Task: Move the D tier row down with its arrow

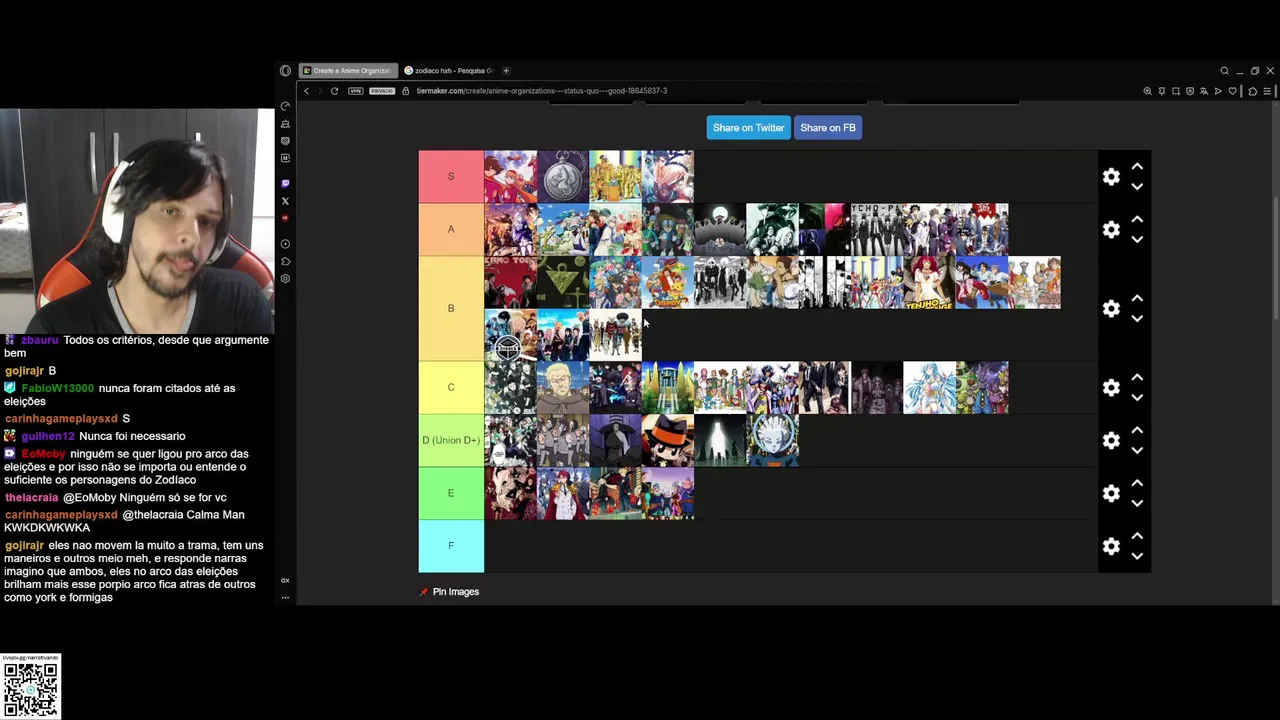Action: pyautogui.click(x=1137, y=451)
